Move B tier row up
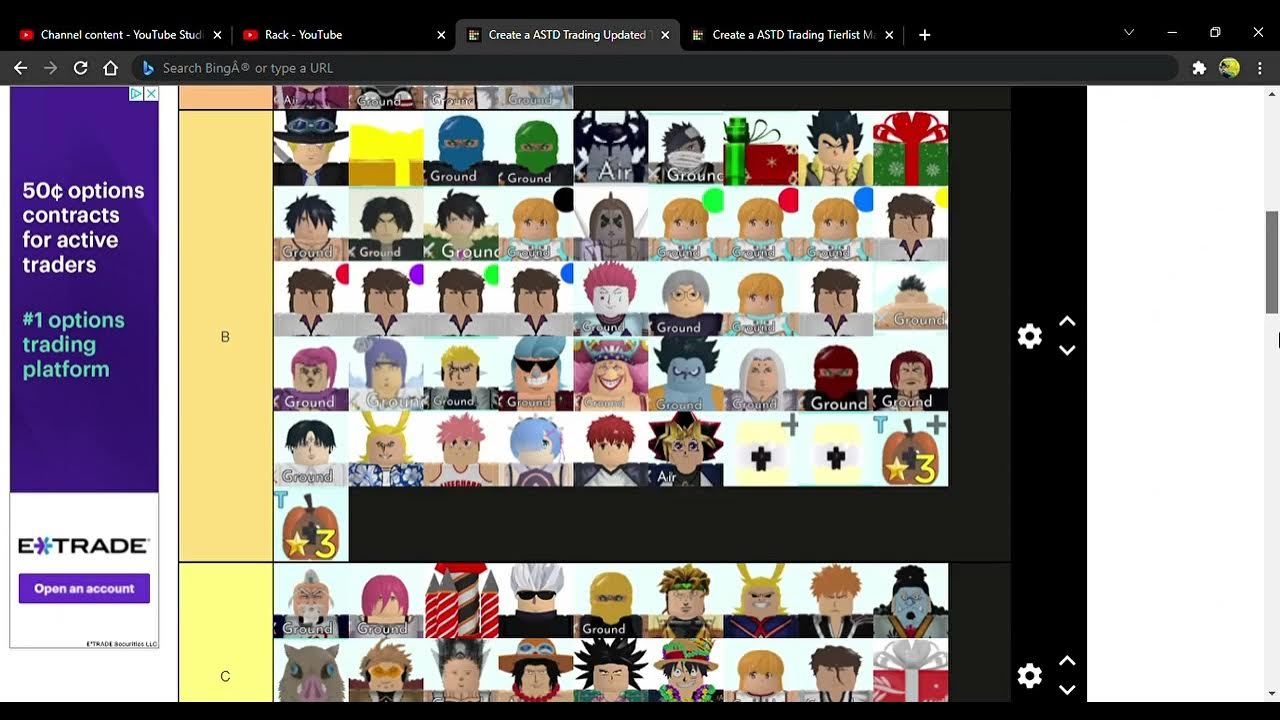Screen dimensions: 1280x720 pyautogui.click(x=1067, y=321)
